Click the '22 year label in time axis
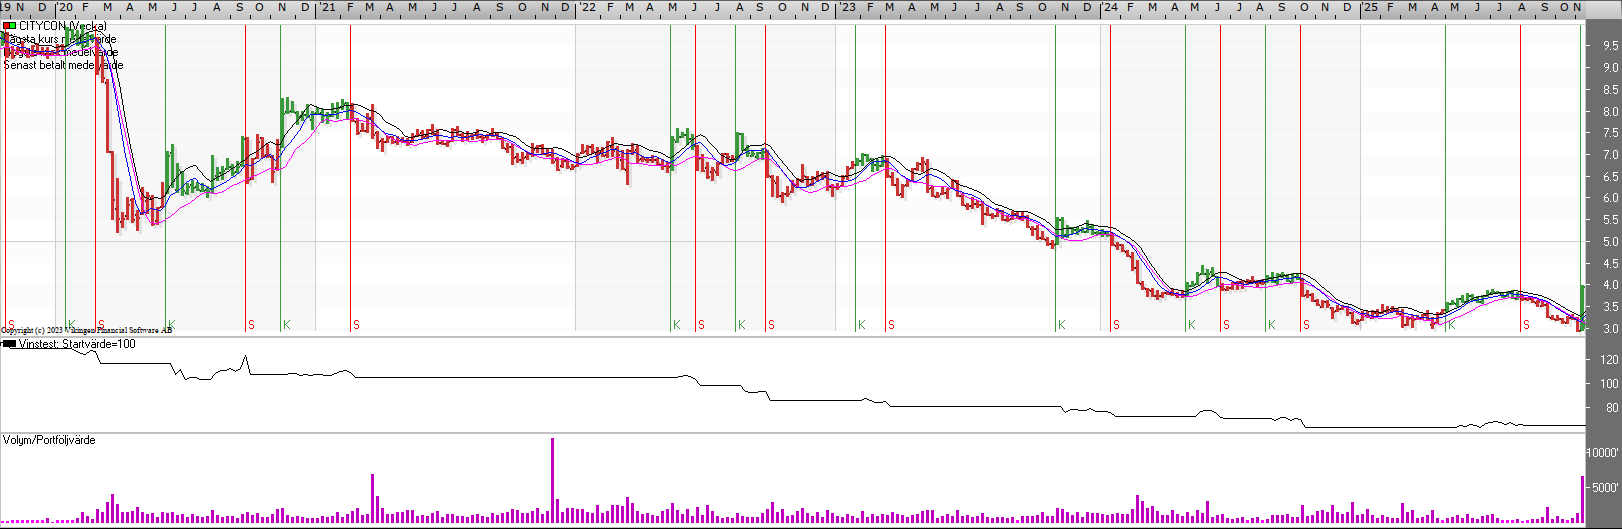Image resolution: width=1622 pixels, height=529 pixels. tap(587, 7)
